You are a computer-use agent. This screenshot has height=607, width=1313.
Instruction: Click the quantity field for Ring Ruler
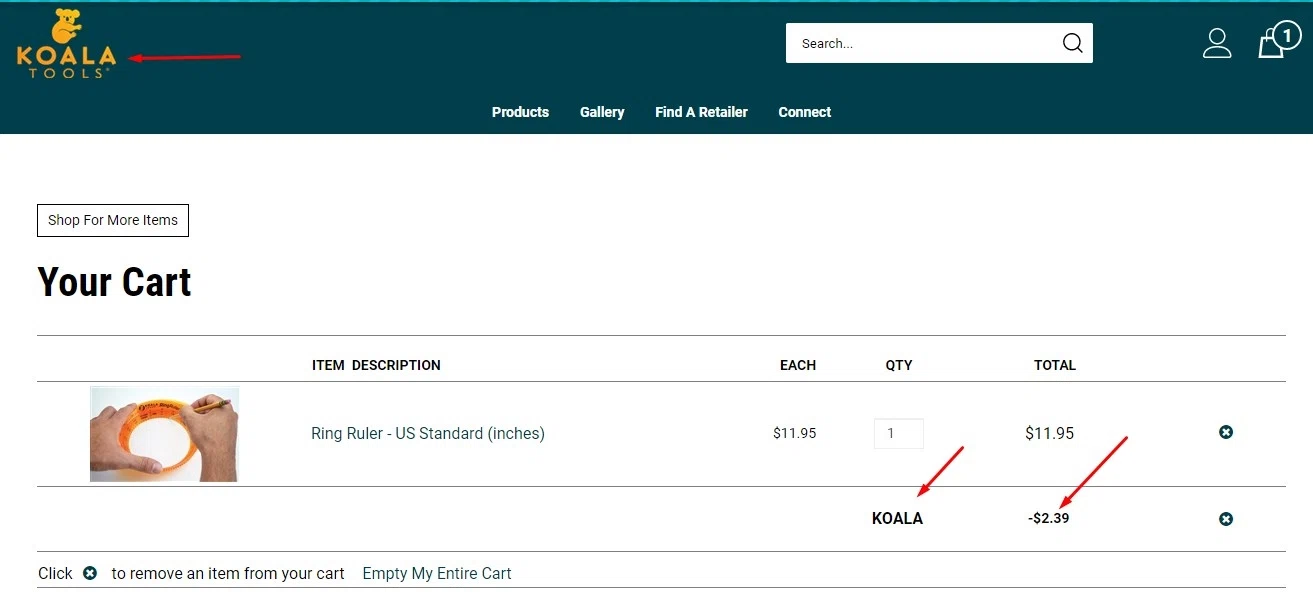point(899,434)
